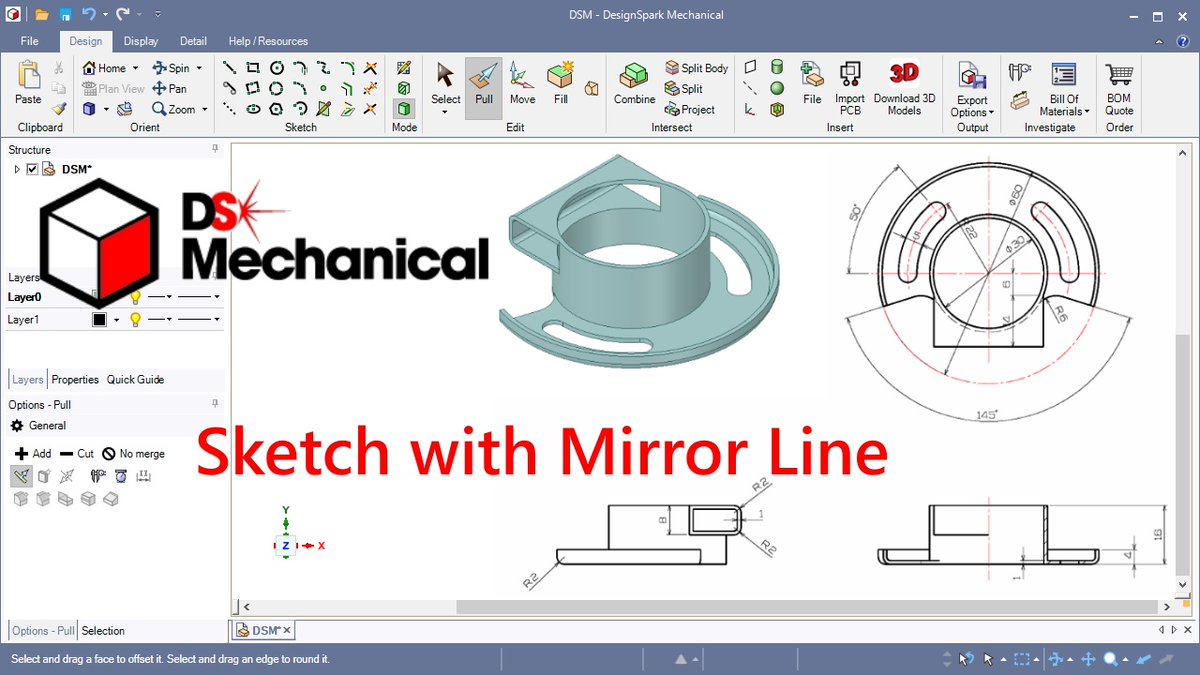Select the Cut pull option

coord(77,453)
